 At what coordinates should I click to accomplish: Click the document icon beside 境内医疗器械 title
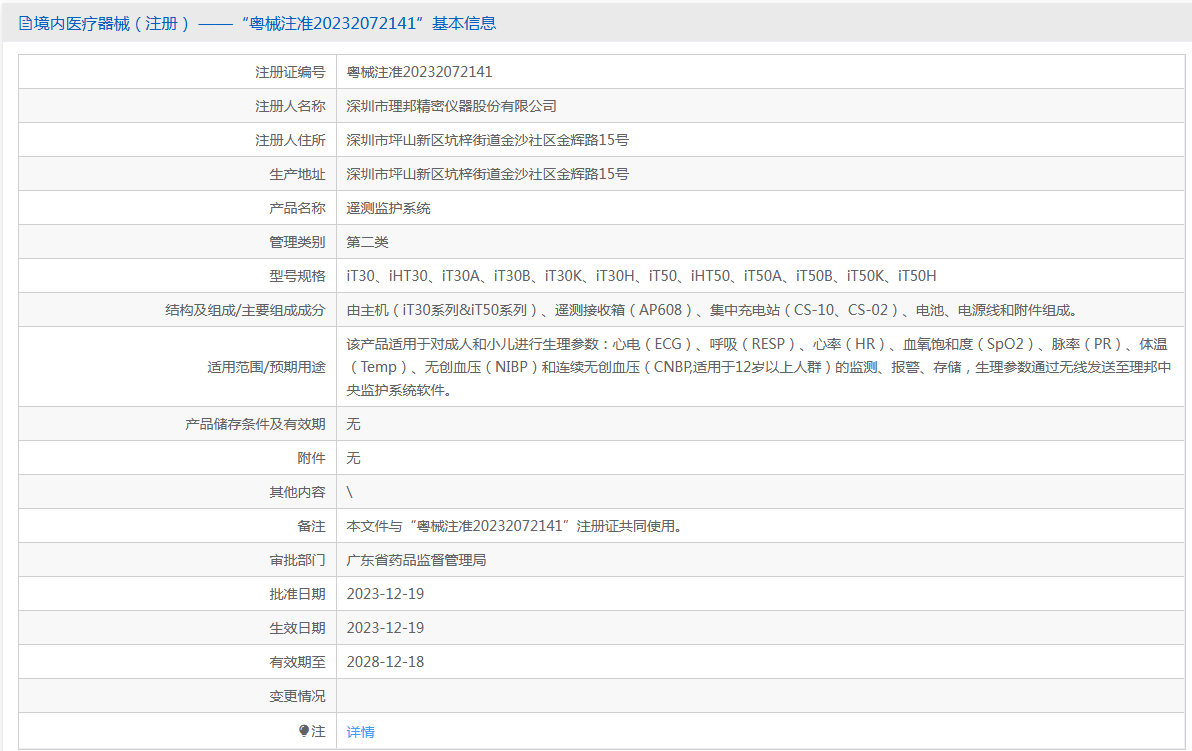point(25,24)
